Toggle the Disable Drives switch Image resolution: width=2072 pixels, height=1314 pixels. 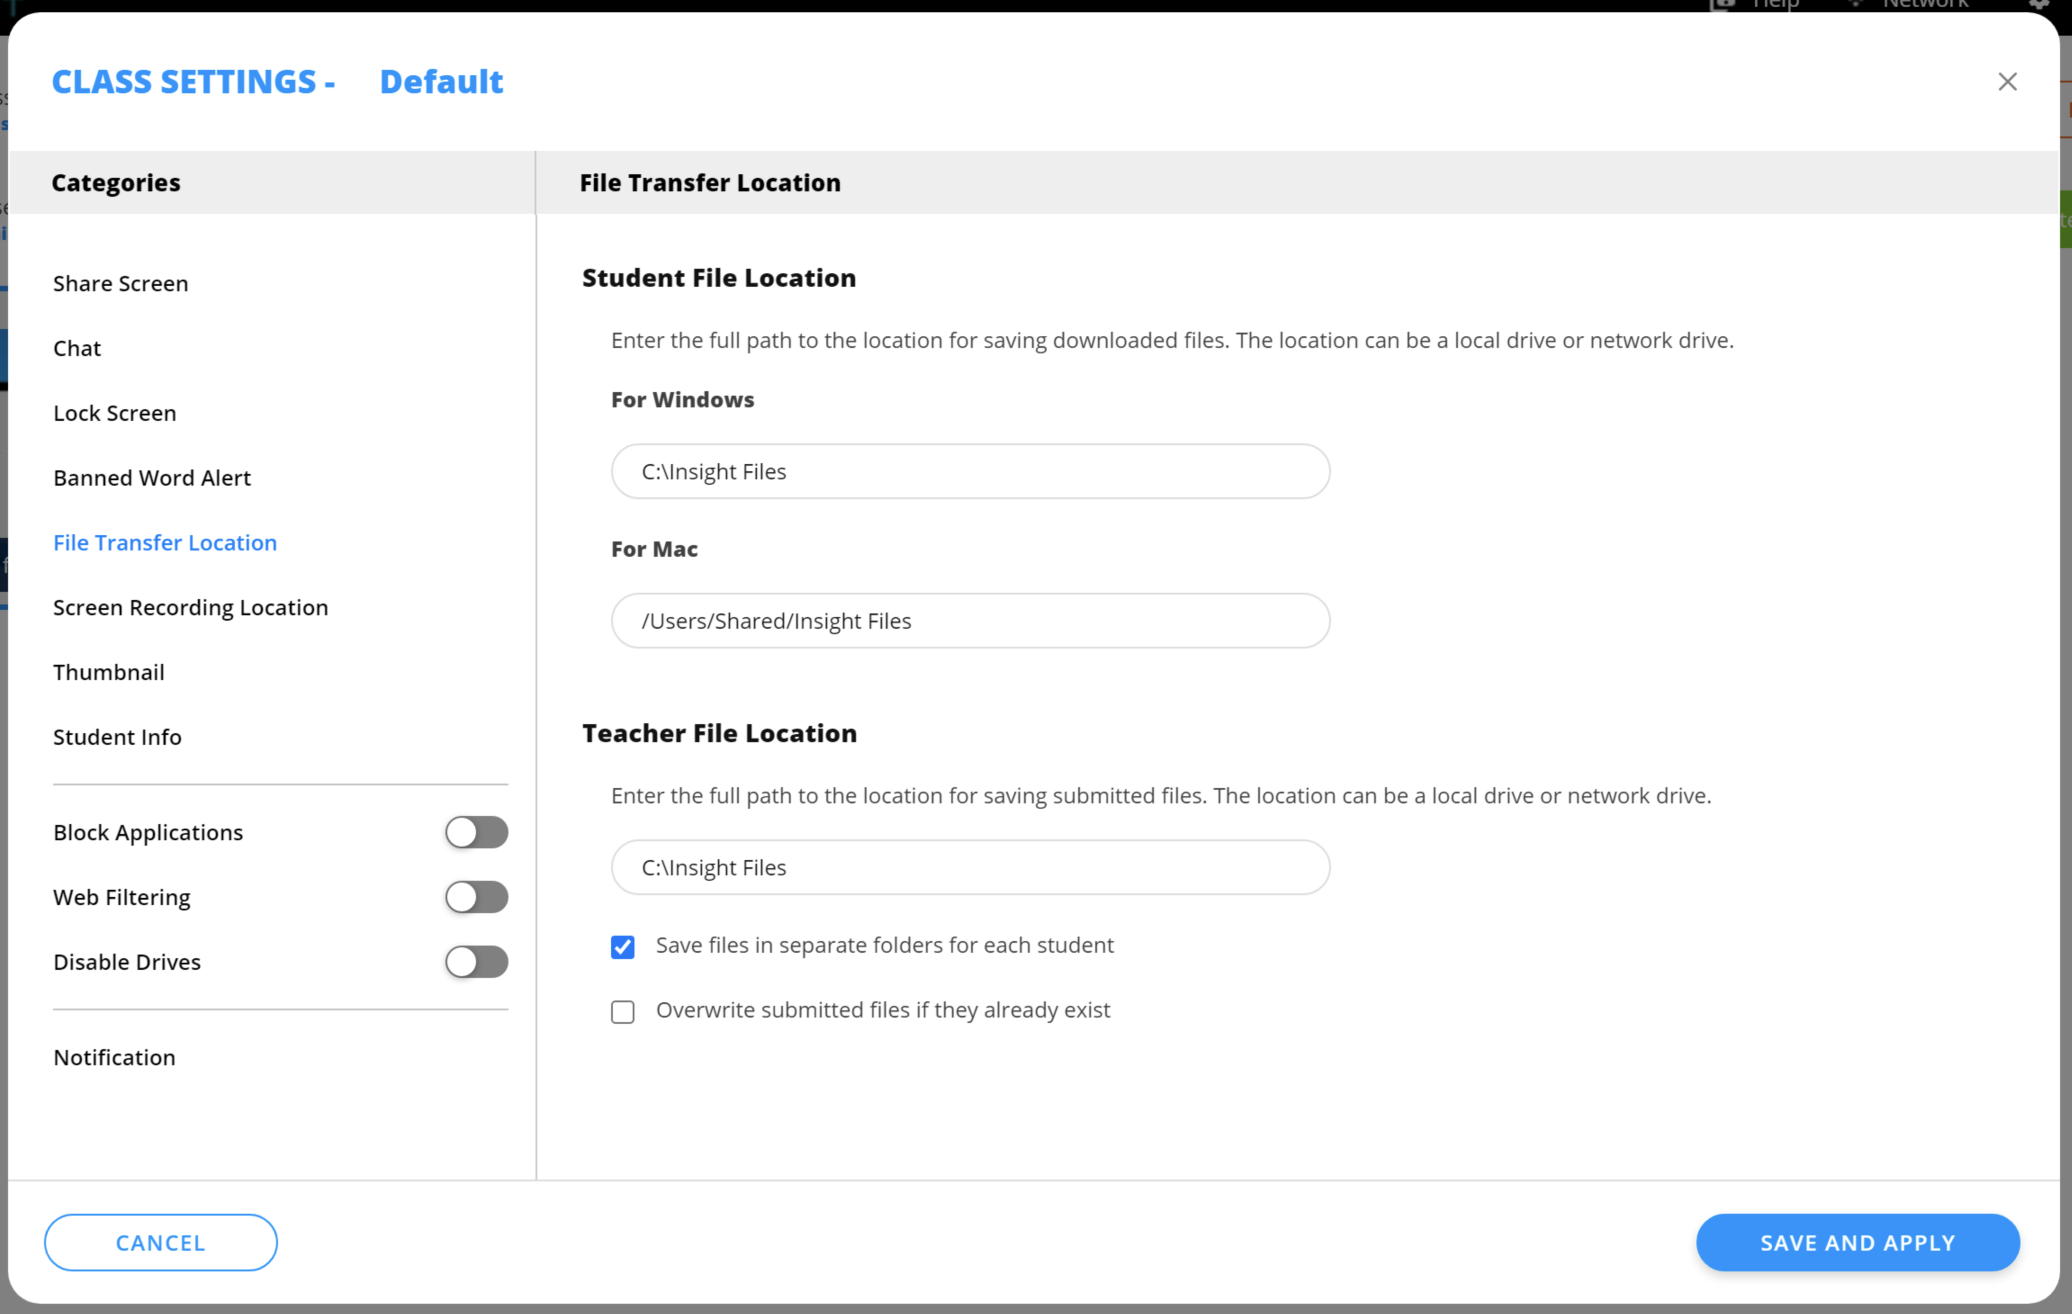click(476, 962)
